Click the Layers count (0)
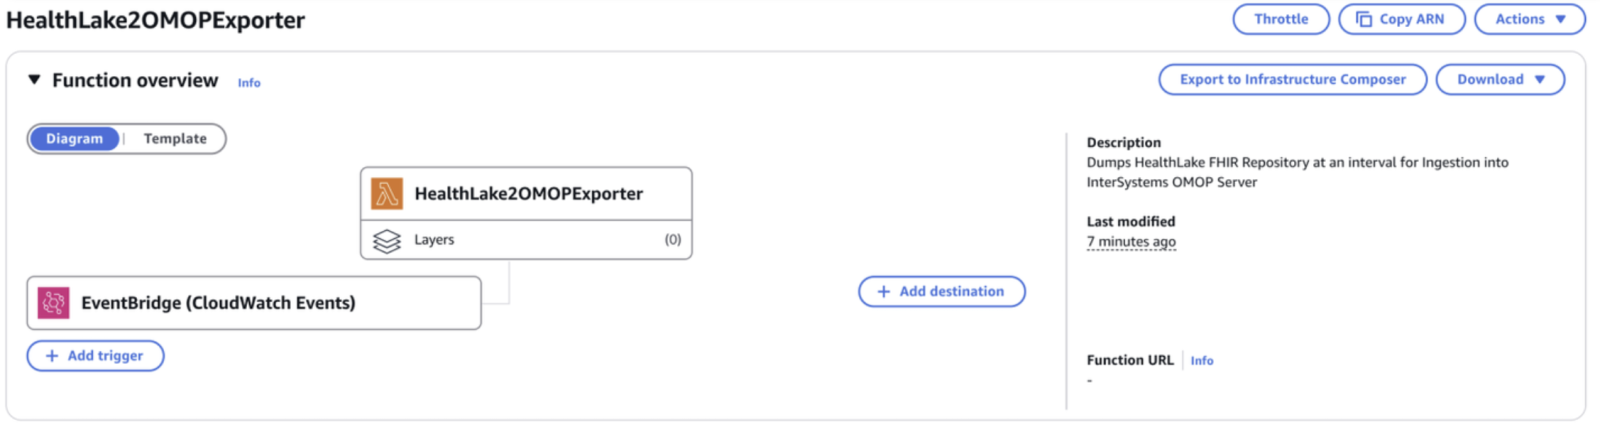This screenshot has width=1600, height=432. point(673,240)
